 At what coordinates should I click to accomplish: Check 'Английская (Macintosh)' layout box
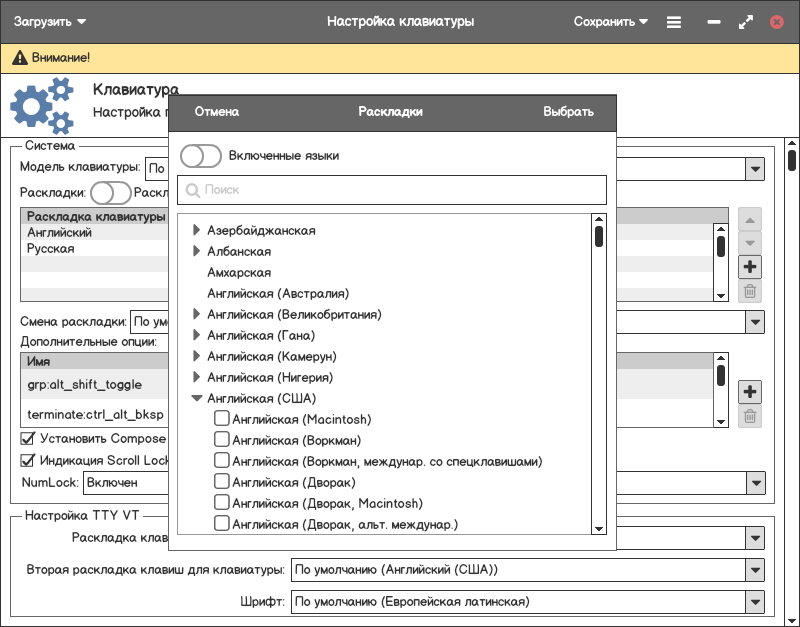pos(222,419)
